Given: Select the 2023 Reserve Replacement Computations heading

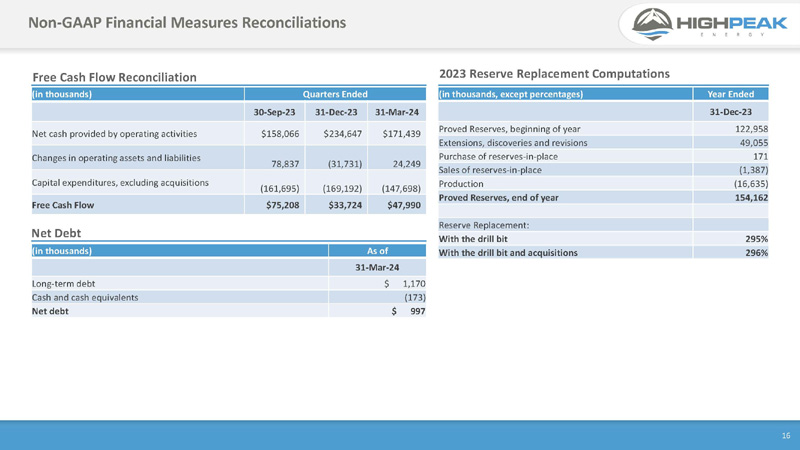Looking at the screenshot, I should click(x=554, y=74).
